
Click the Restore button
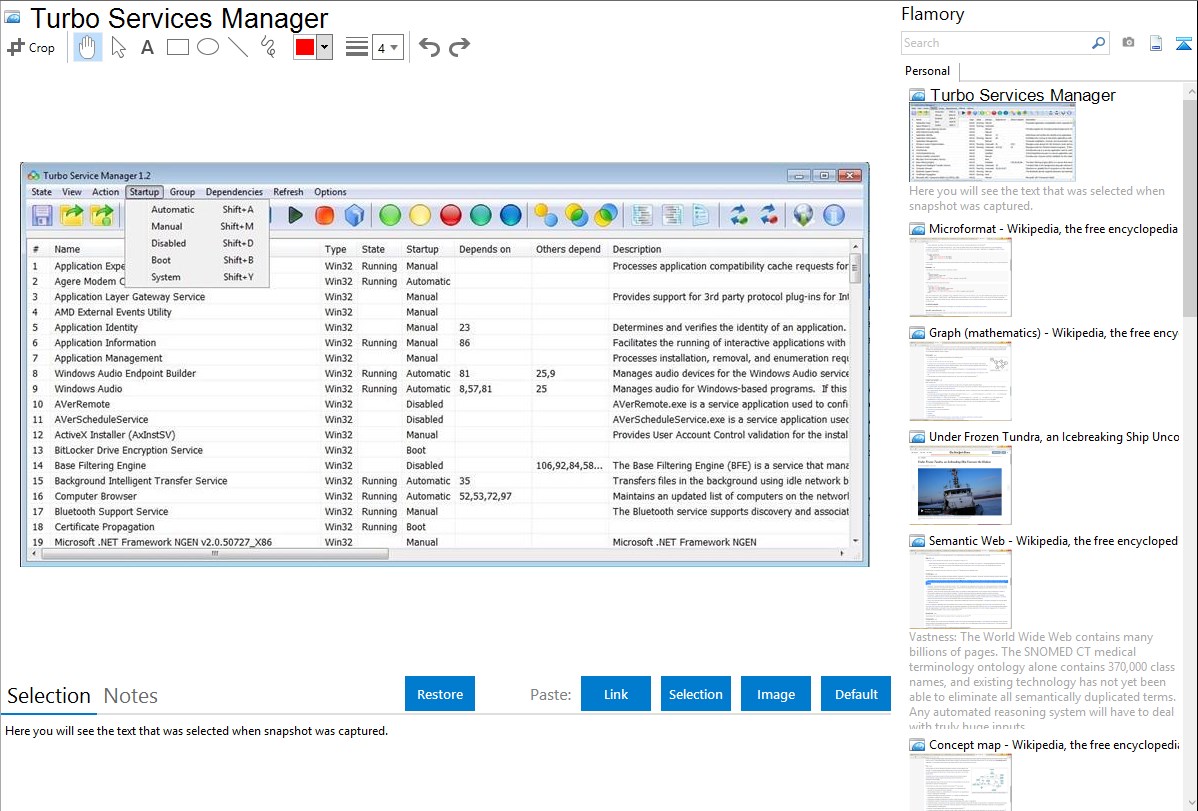point(440,694)
